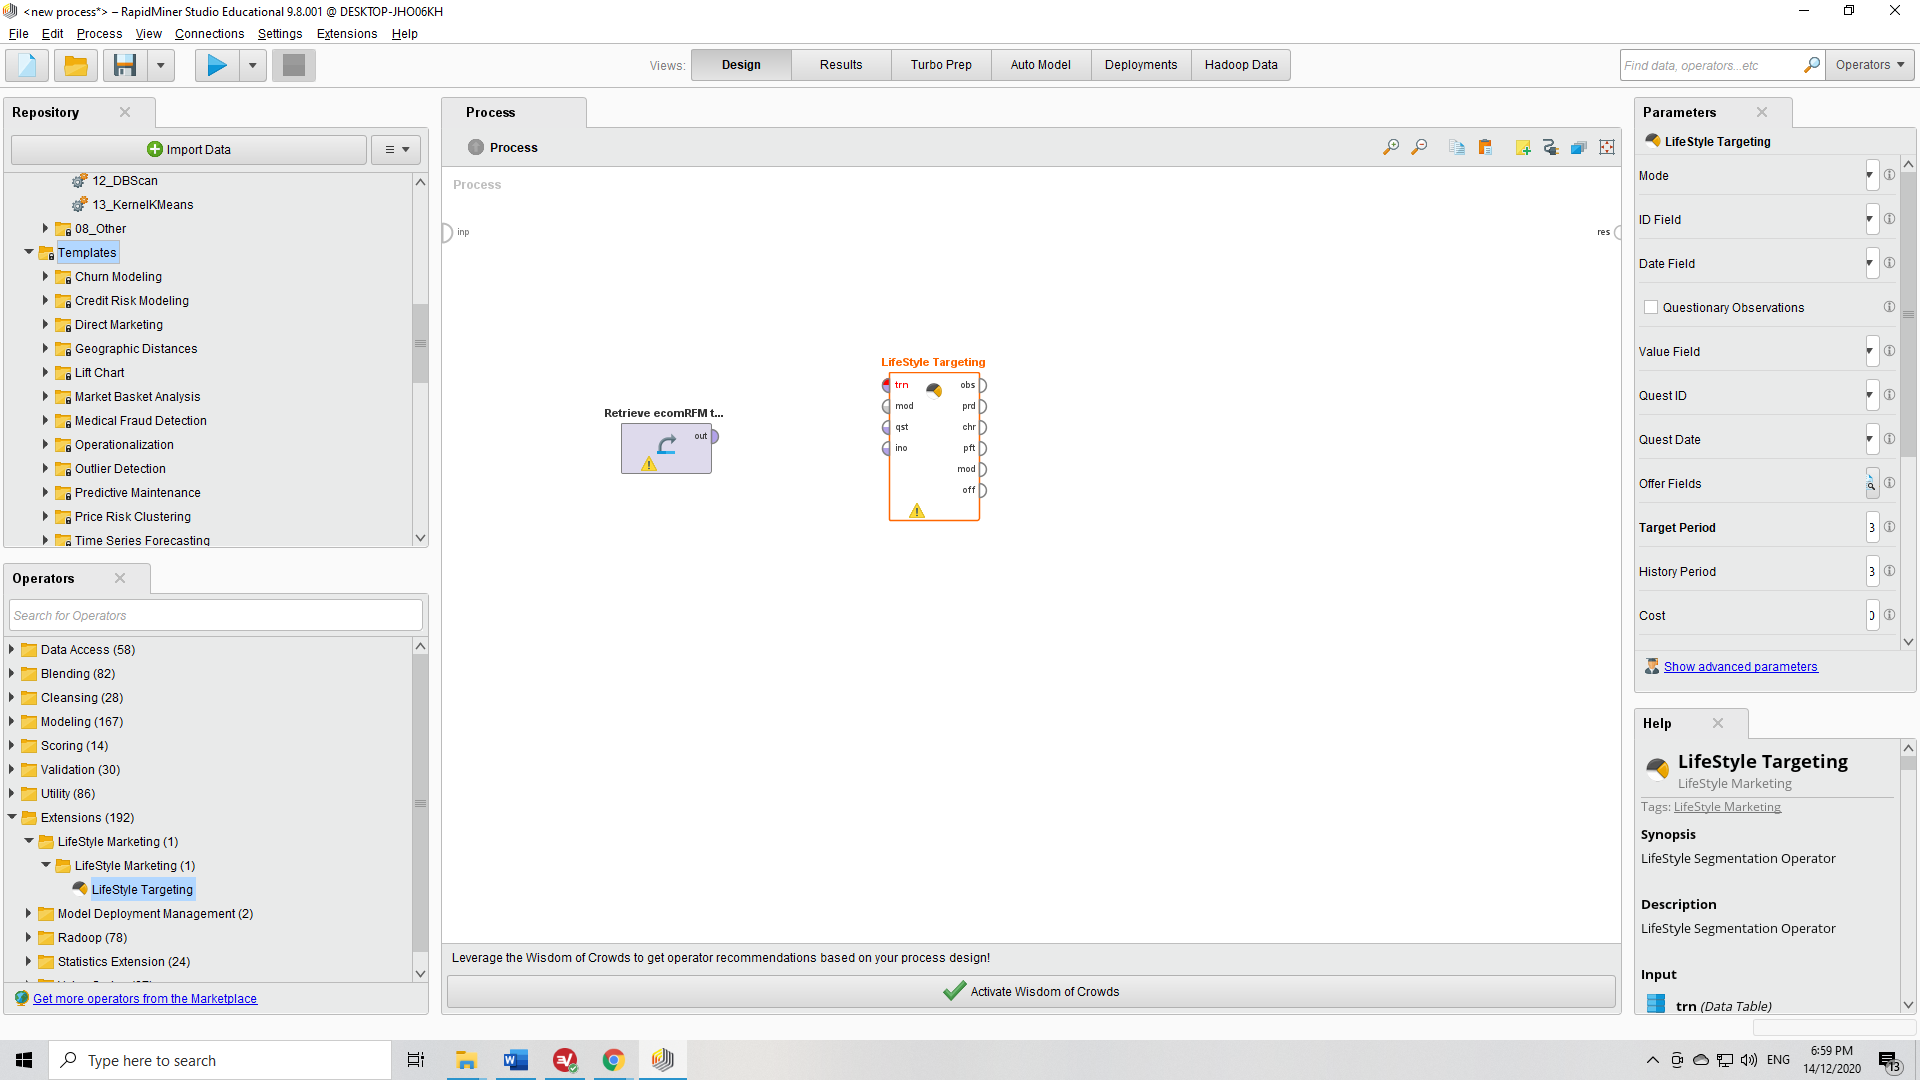Viewport: 1920px width, 1080px height.
Task: Collapse the Templates repository folder
Action: [x=28, y=252]
